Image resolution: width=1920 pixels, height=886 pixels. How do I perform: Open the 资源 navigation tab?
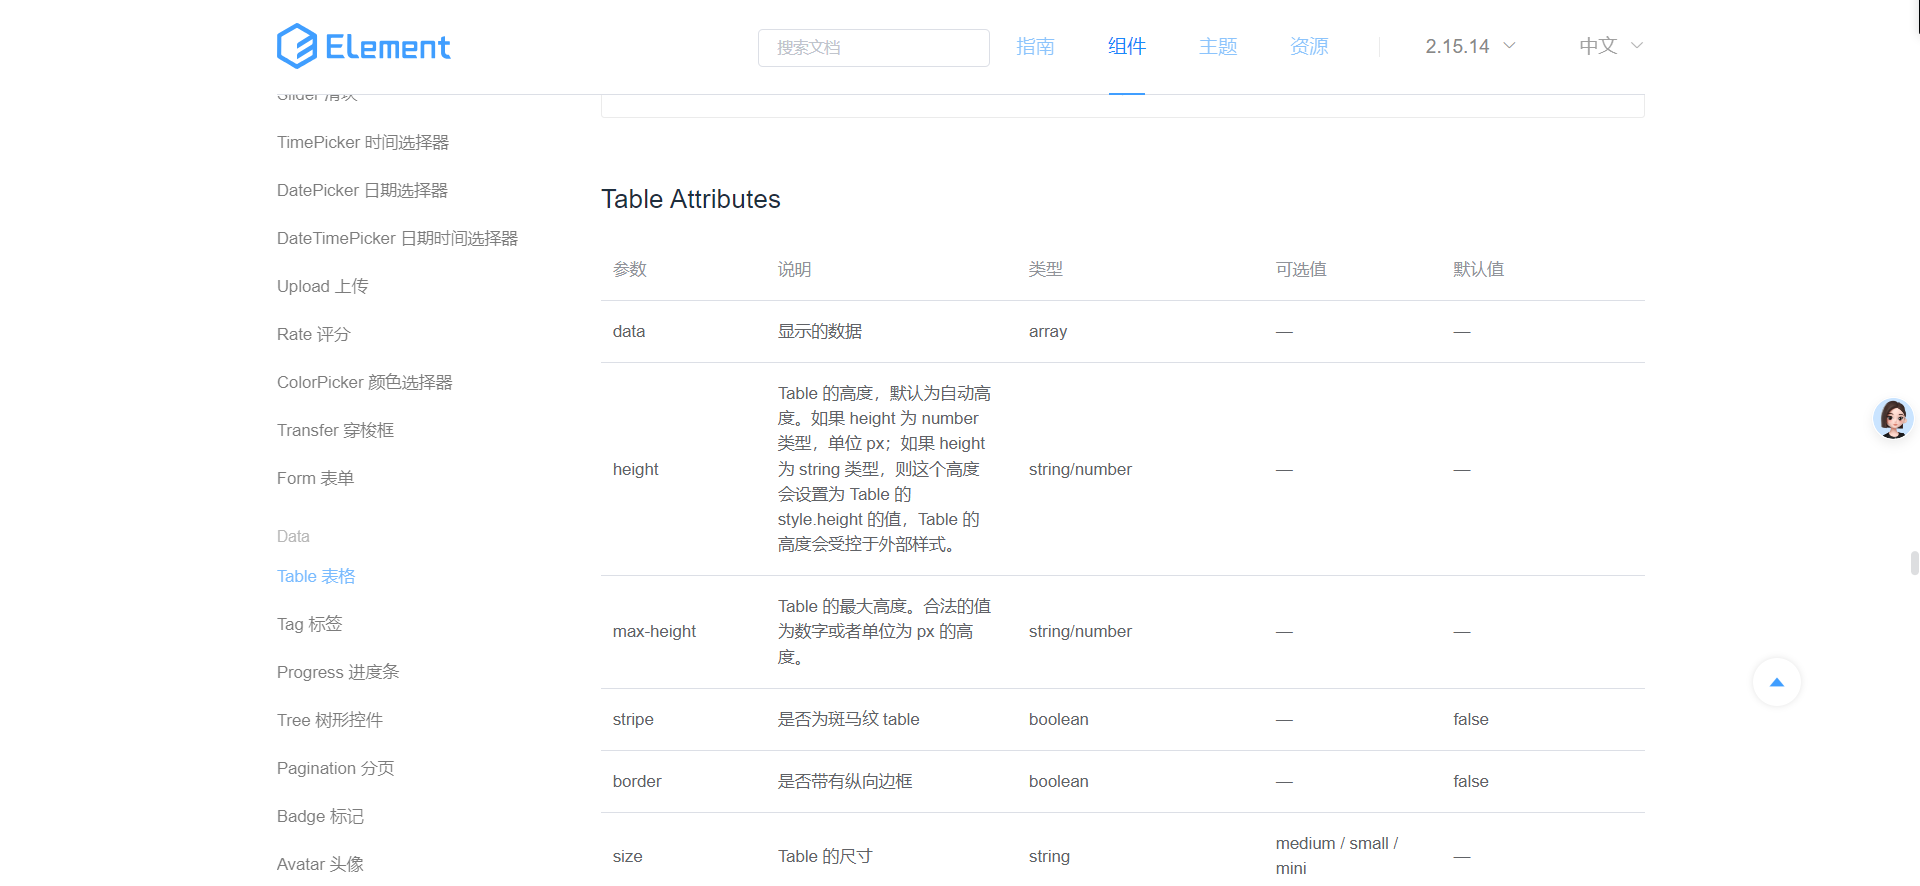pos(1308,46)
